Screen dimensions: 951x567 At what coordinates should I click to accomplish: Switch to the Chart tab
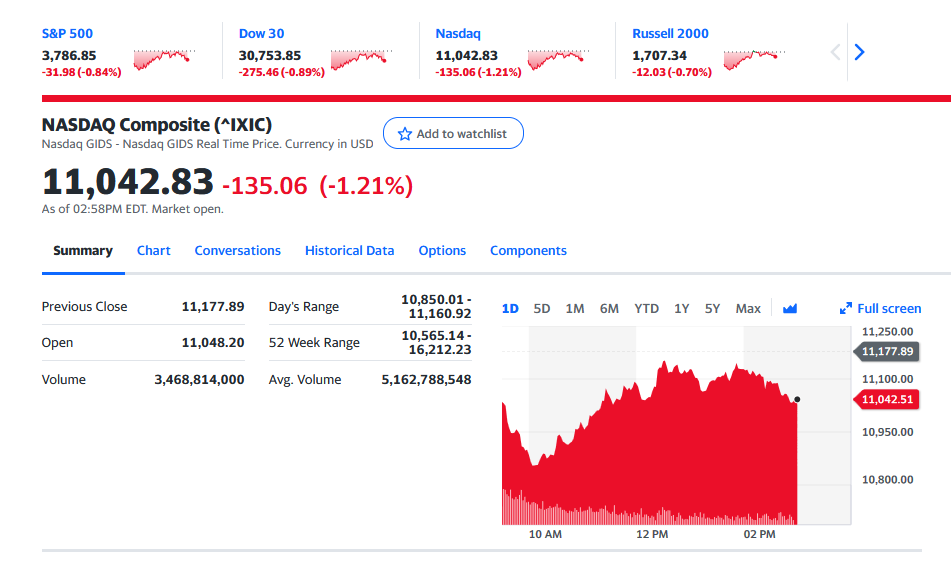click(153, 251)
